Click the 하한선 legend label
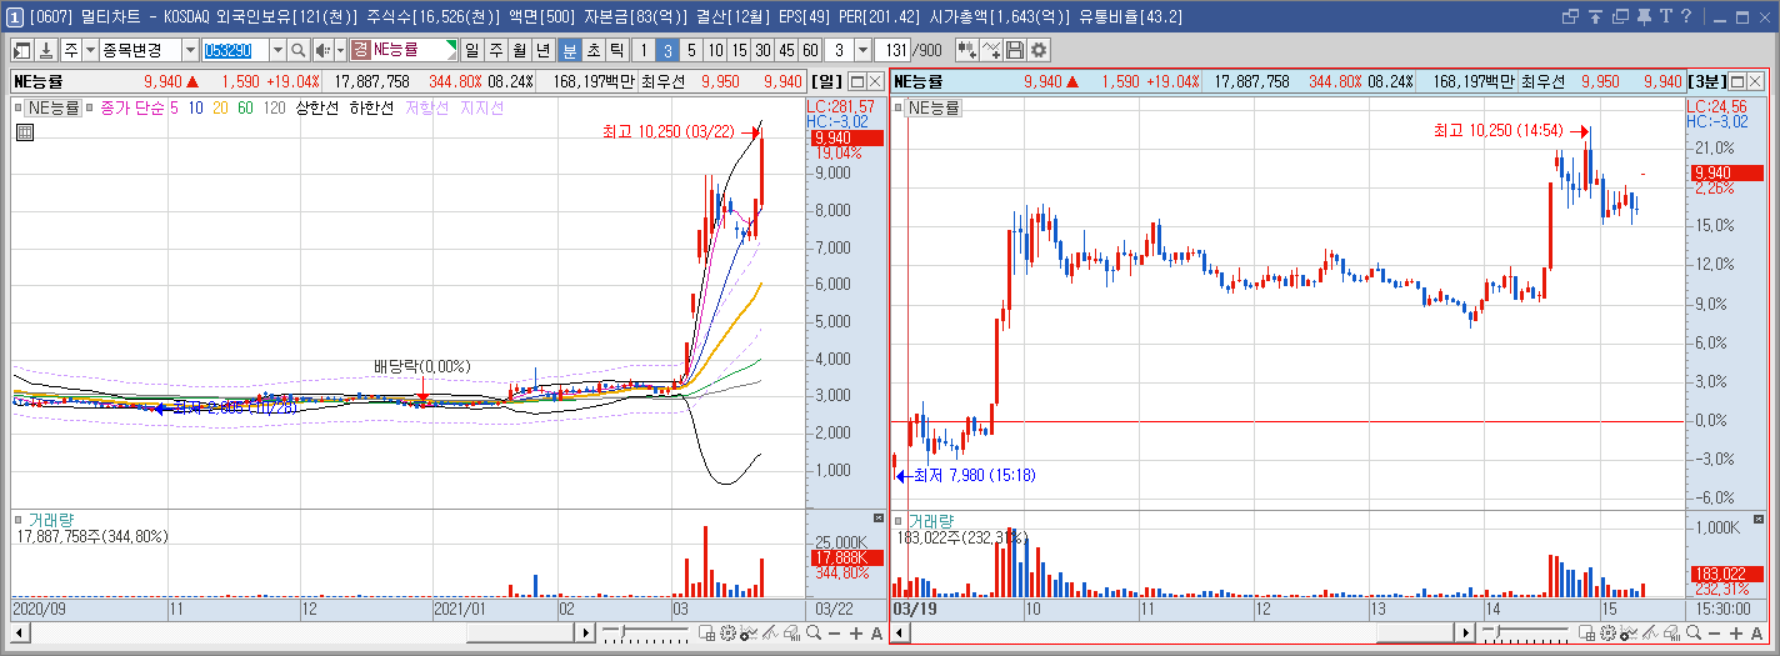1780x656 pixels. (371, 108)
